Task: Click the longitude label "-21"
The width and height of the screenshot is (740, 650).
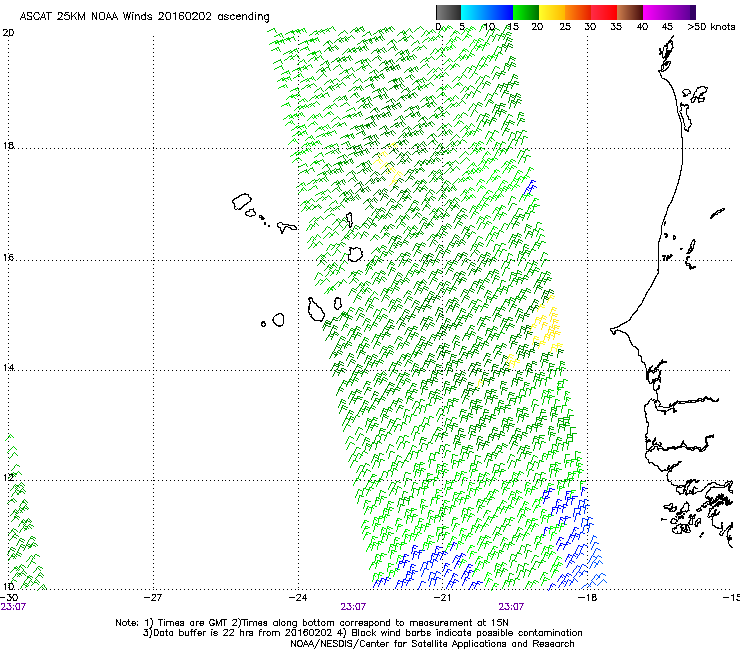Action: [442, 598]
